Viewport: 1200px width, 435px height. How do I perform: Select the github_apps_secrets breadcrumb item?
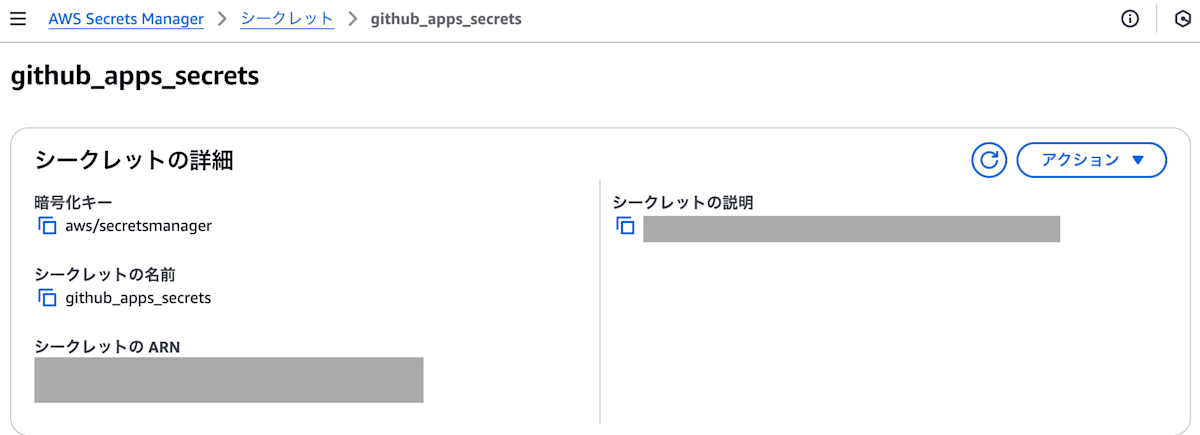point(446,19)
